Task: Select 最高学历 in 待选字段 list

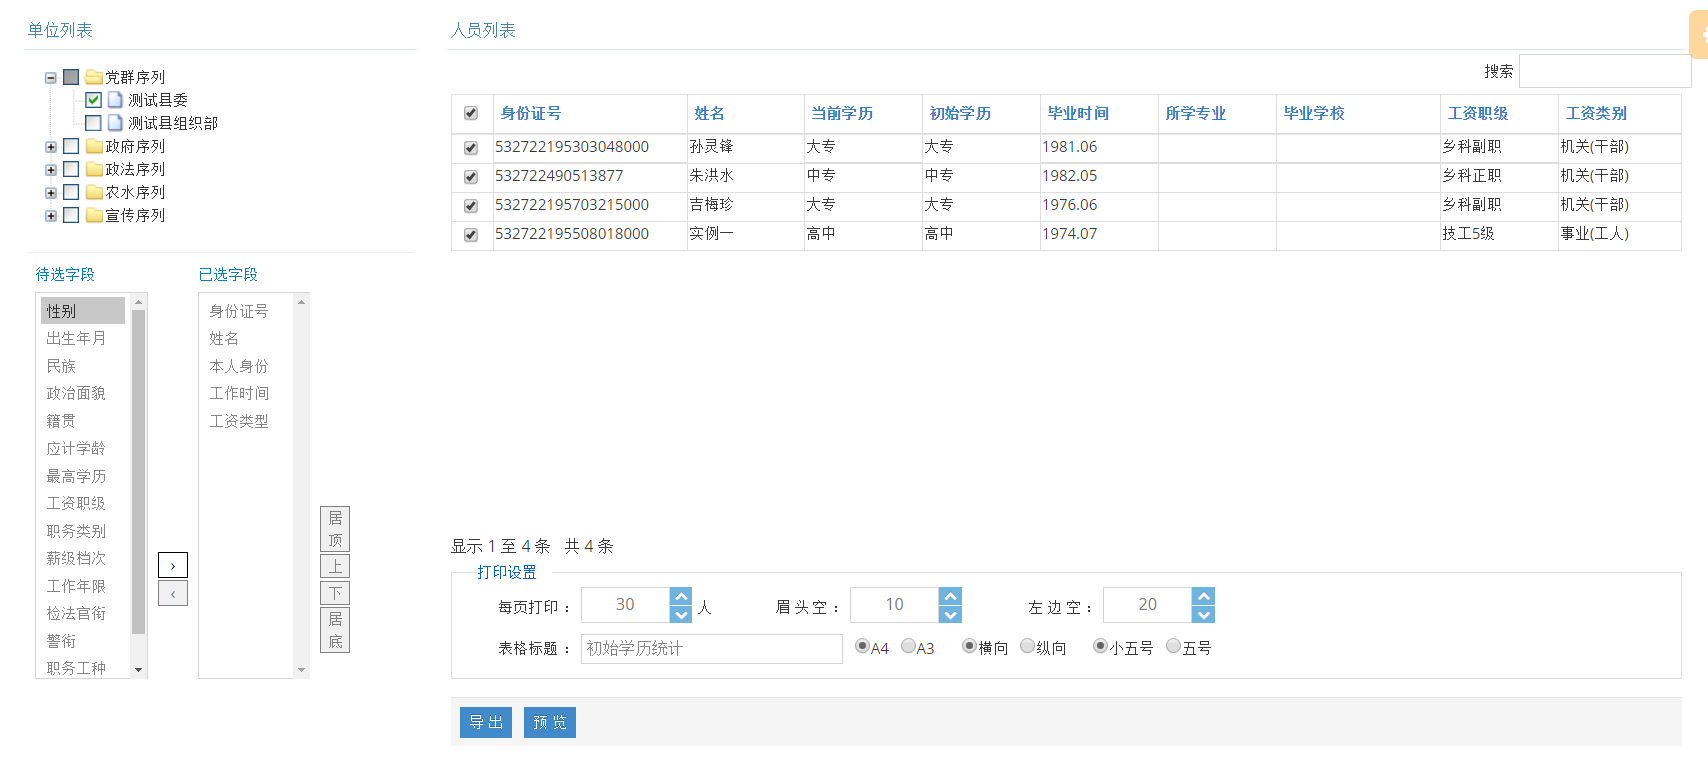Action: pos(83,476)
